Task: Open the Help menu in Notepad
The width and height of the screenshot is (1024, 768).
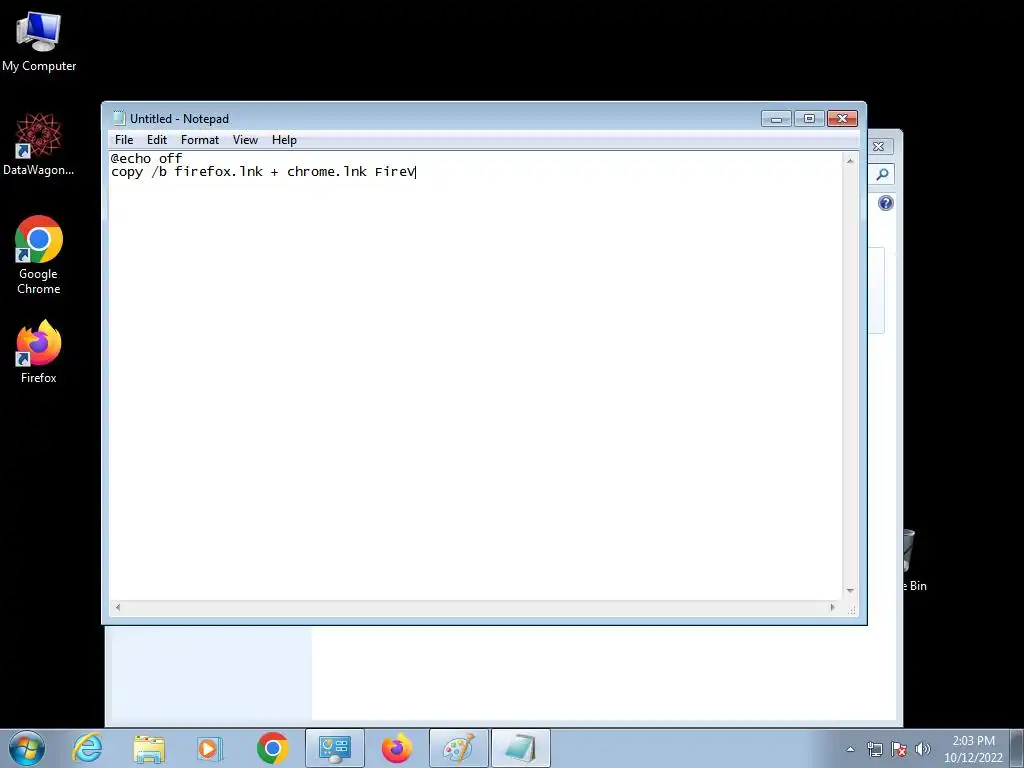Action: (284, 140)
